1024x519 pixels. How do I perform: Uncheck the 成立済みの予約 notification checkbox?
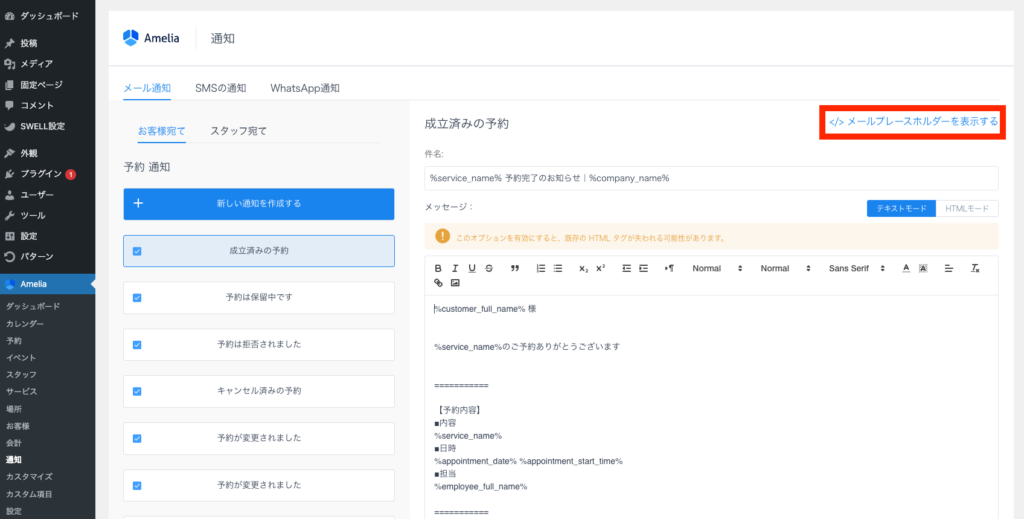[137, 251]
